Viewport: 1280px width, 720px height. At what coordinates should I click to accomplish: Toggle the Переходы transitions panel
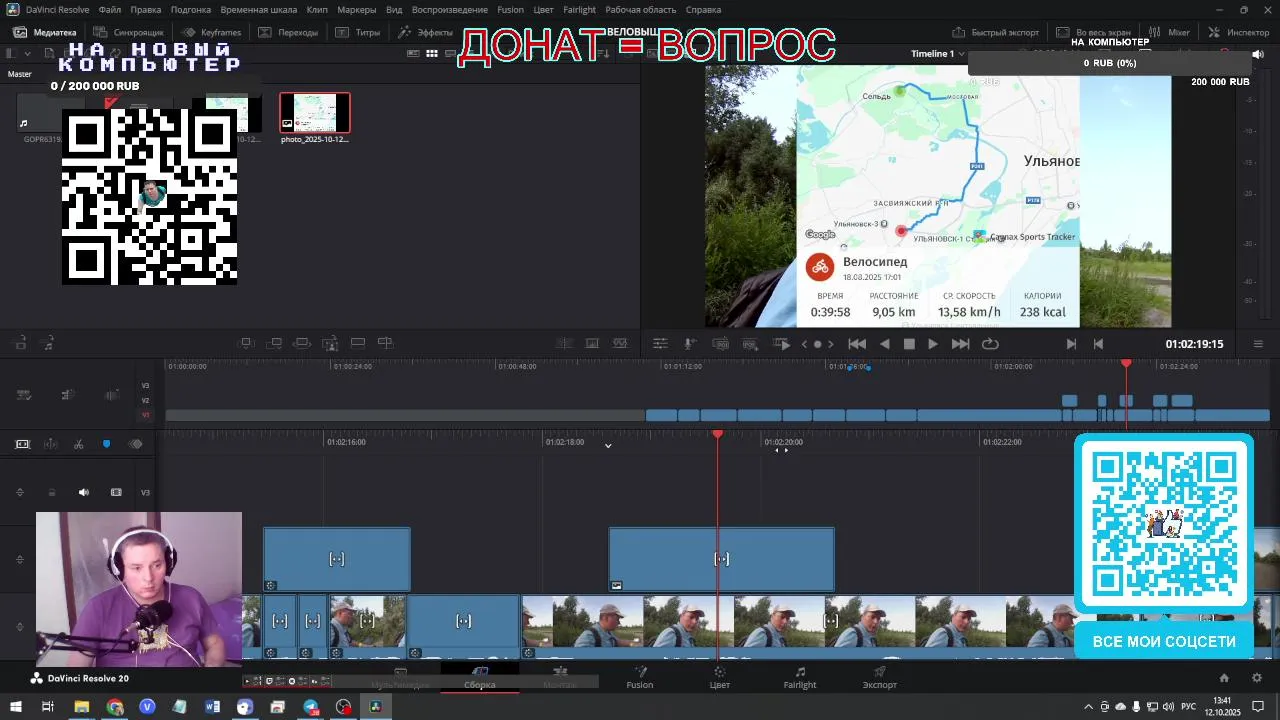(288, 32)
